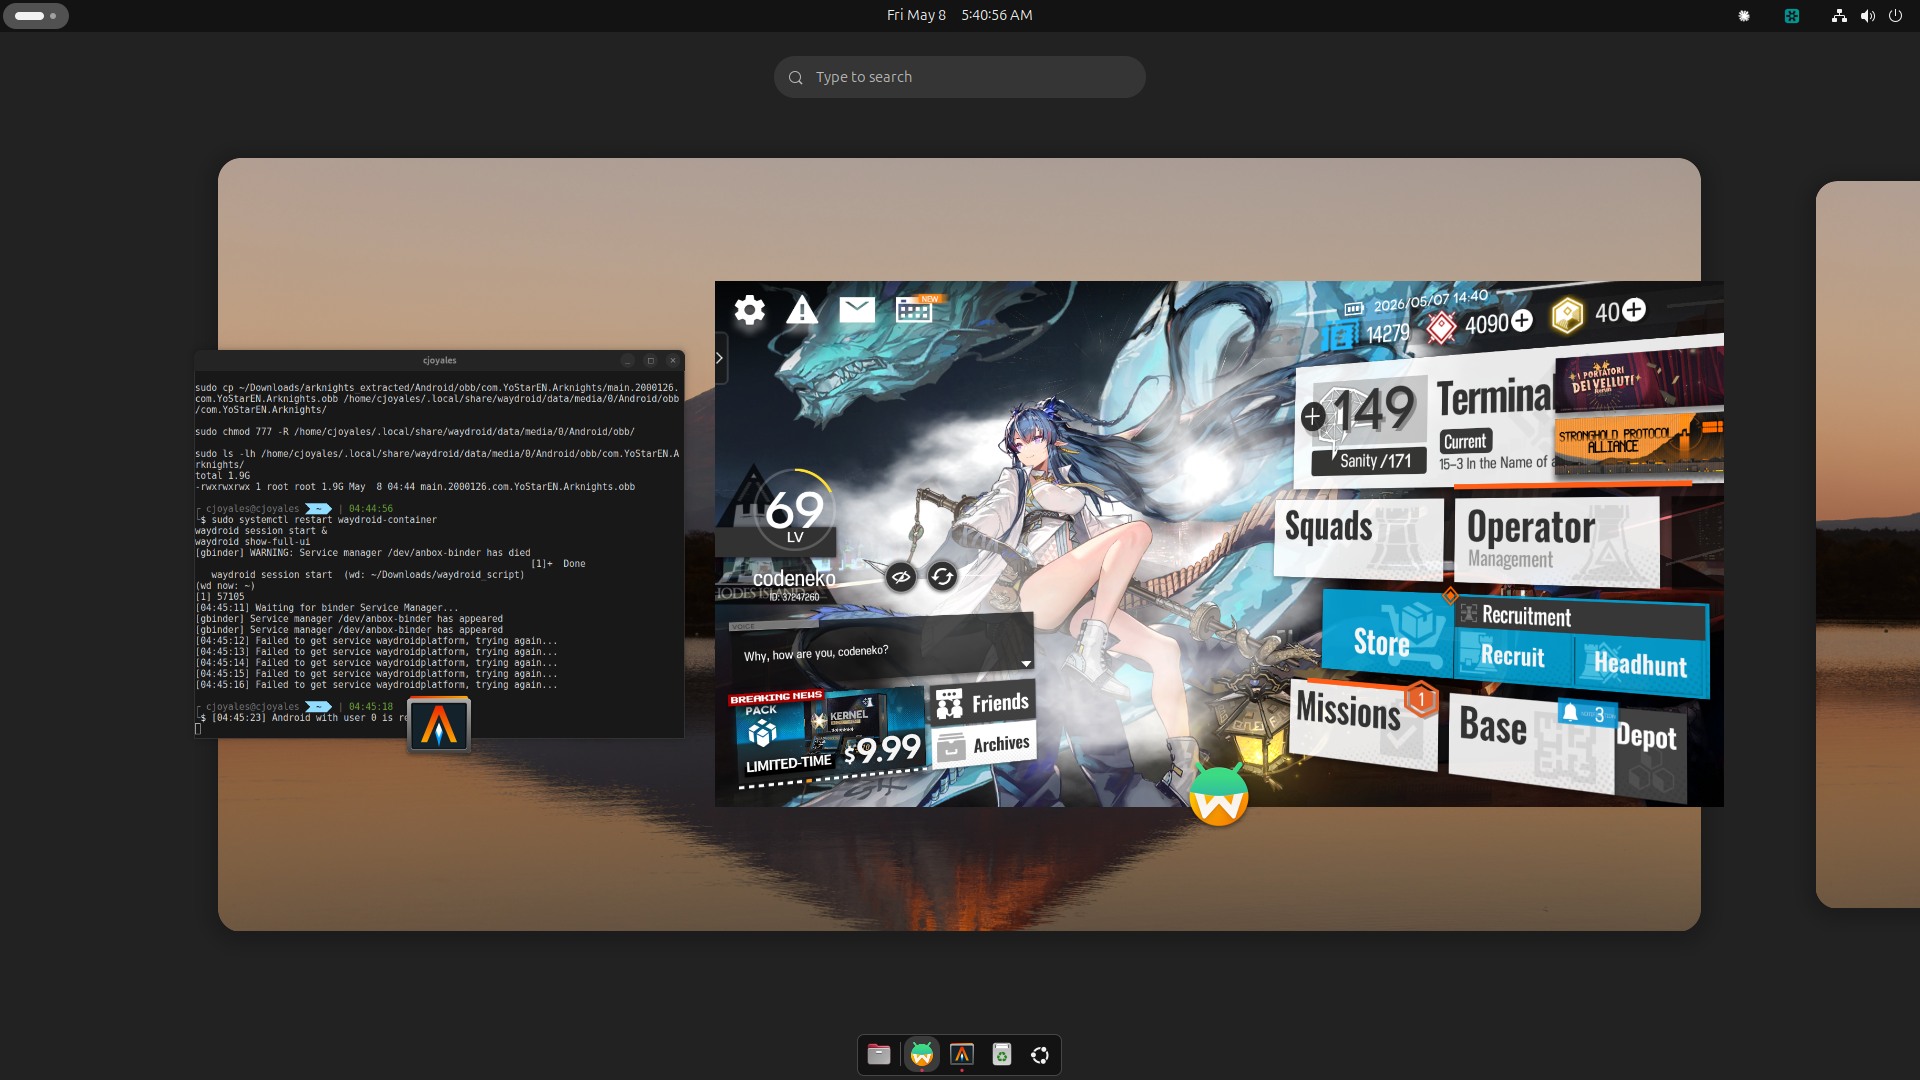Open the Archives
Image resolution: width=1920 pixels, height=1080 pixels.
click(984, 745)
